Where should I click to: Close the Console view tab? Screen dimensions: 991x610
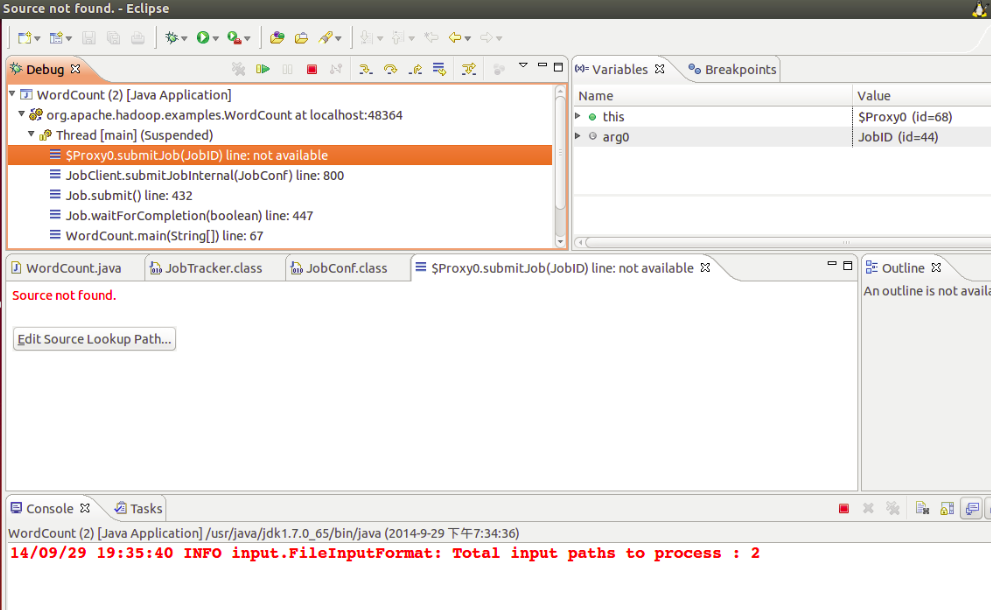click(x=85, y=508)
